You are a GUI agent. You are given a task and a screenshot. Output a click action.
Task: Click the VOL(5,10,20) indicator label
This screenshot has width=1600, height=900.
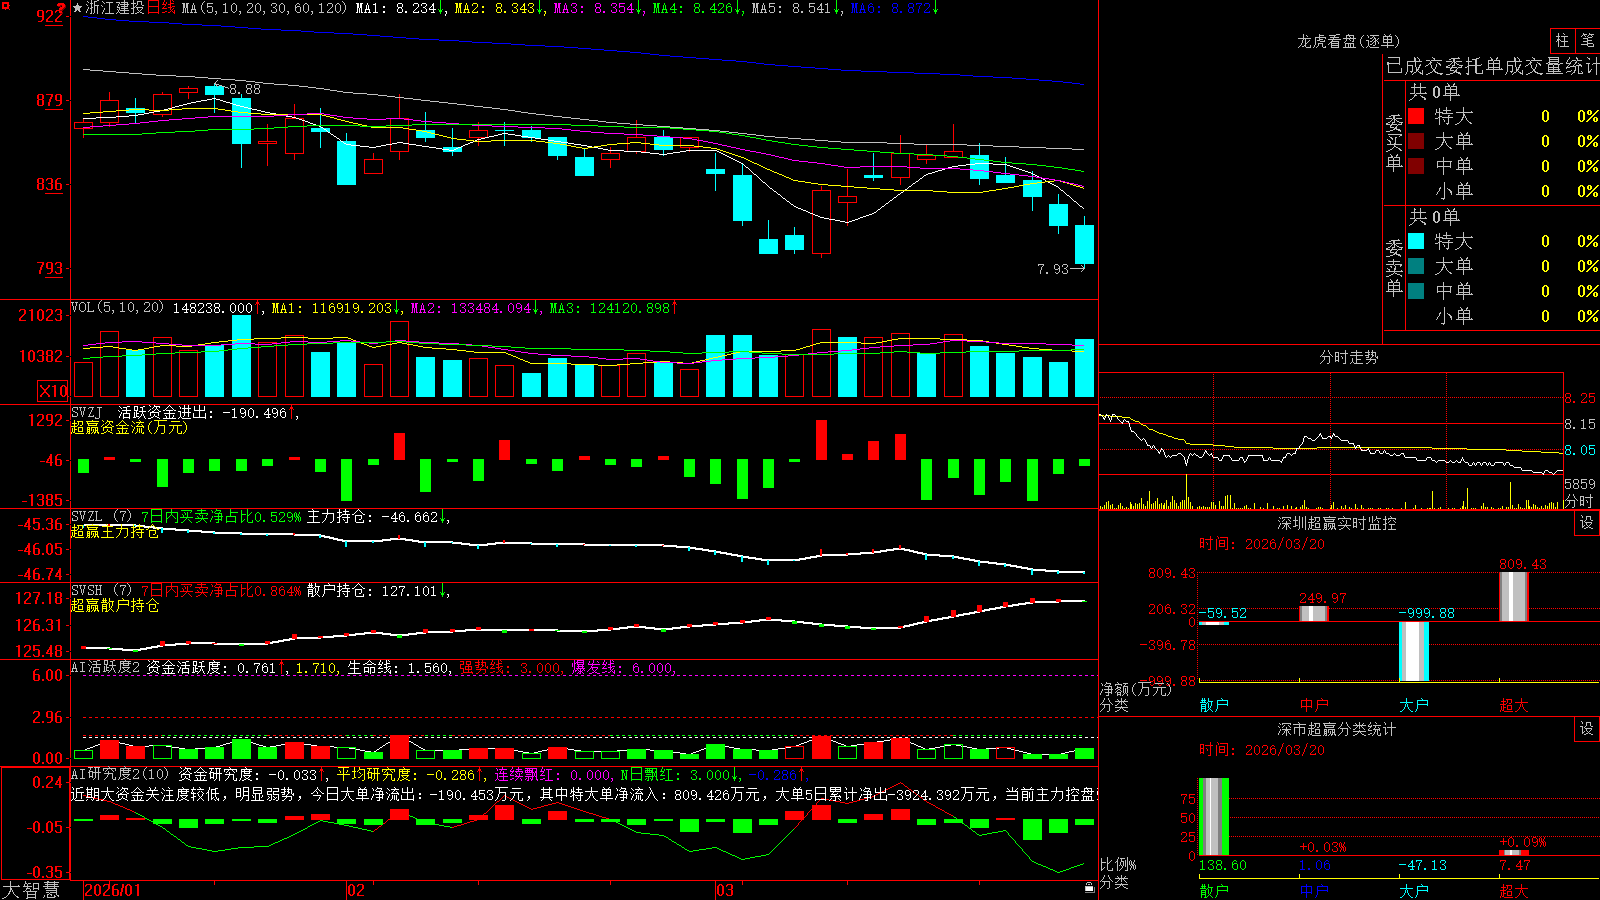coord(117,308)
